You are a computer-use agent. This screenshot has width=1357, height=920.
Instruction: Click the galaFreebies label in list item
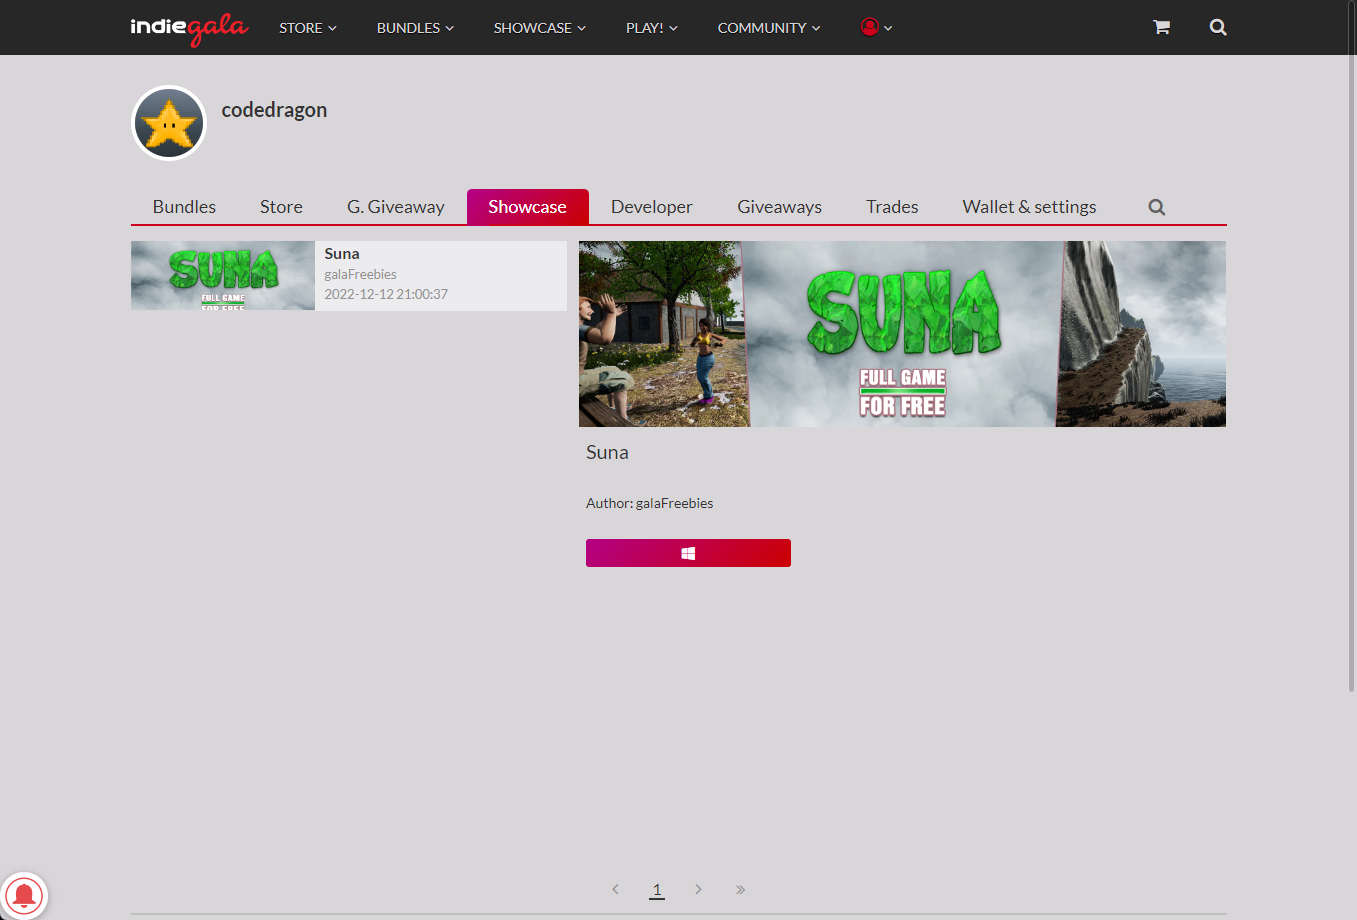coord(361,274)
